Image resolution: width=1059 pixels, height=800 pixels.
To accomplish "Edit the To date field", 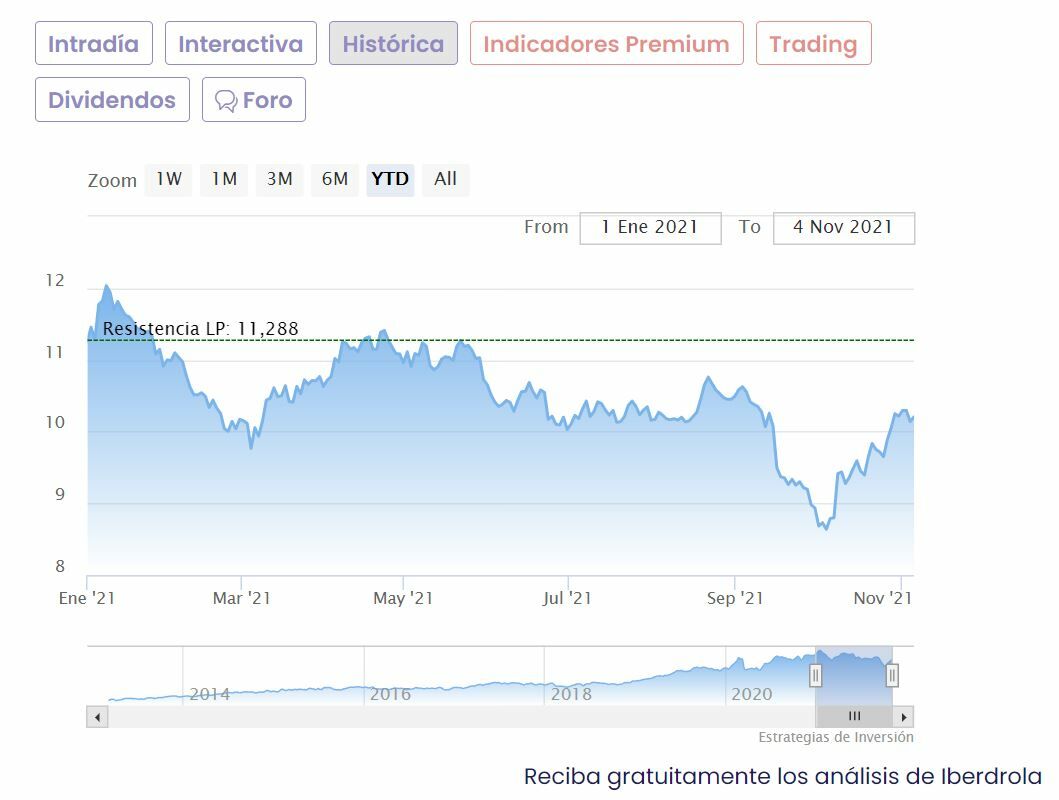I will [843, 227].
